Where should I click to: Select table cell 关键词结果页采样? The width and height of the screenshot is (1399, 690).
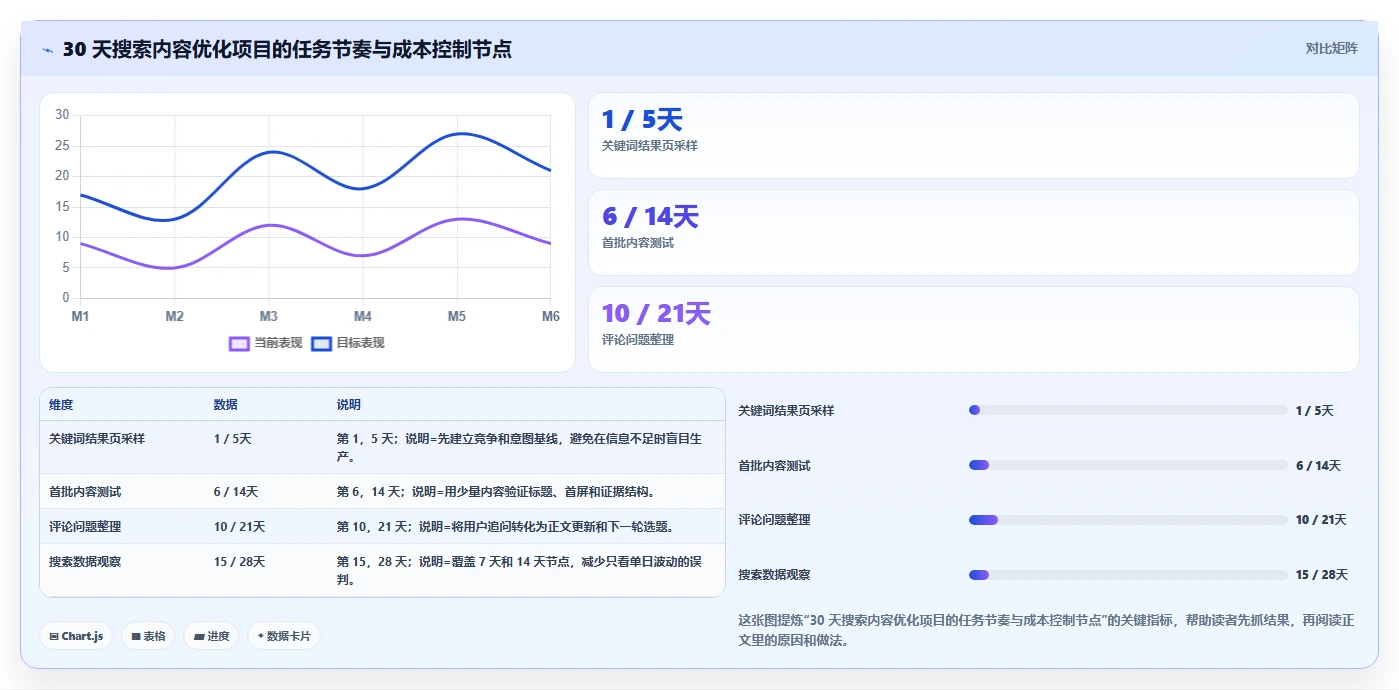[97, 438]
